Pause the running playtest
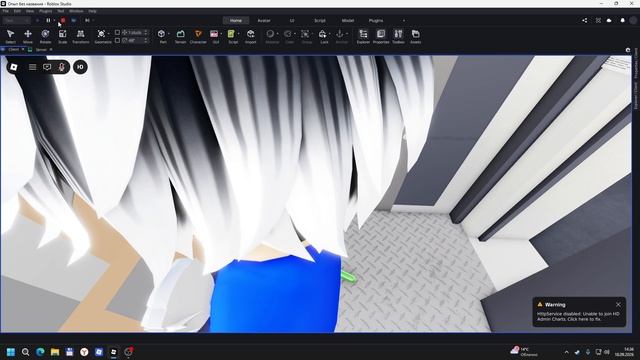 [48, 20]
